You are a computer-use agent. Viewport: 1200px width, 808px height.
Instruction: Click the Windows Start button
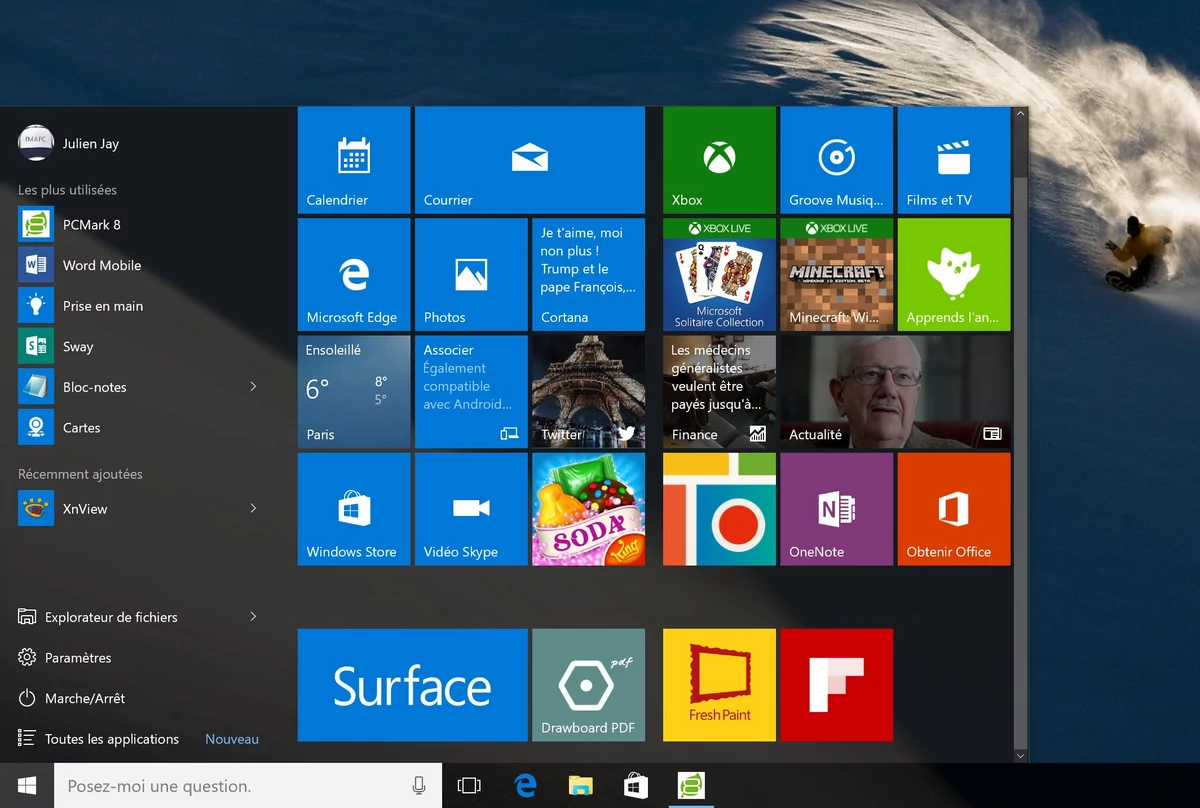click(x=27, y=786)
